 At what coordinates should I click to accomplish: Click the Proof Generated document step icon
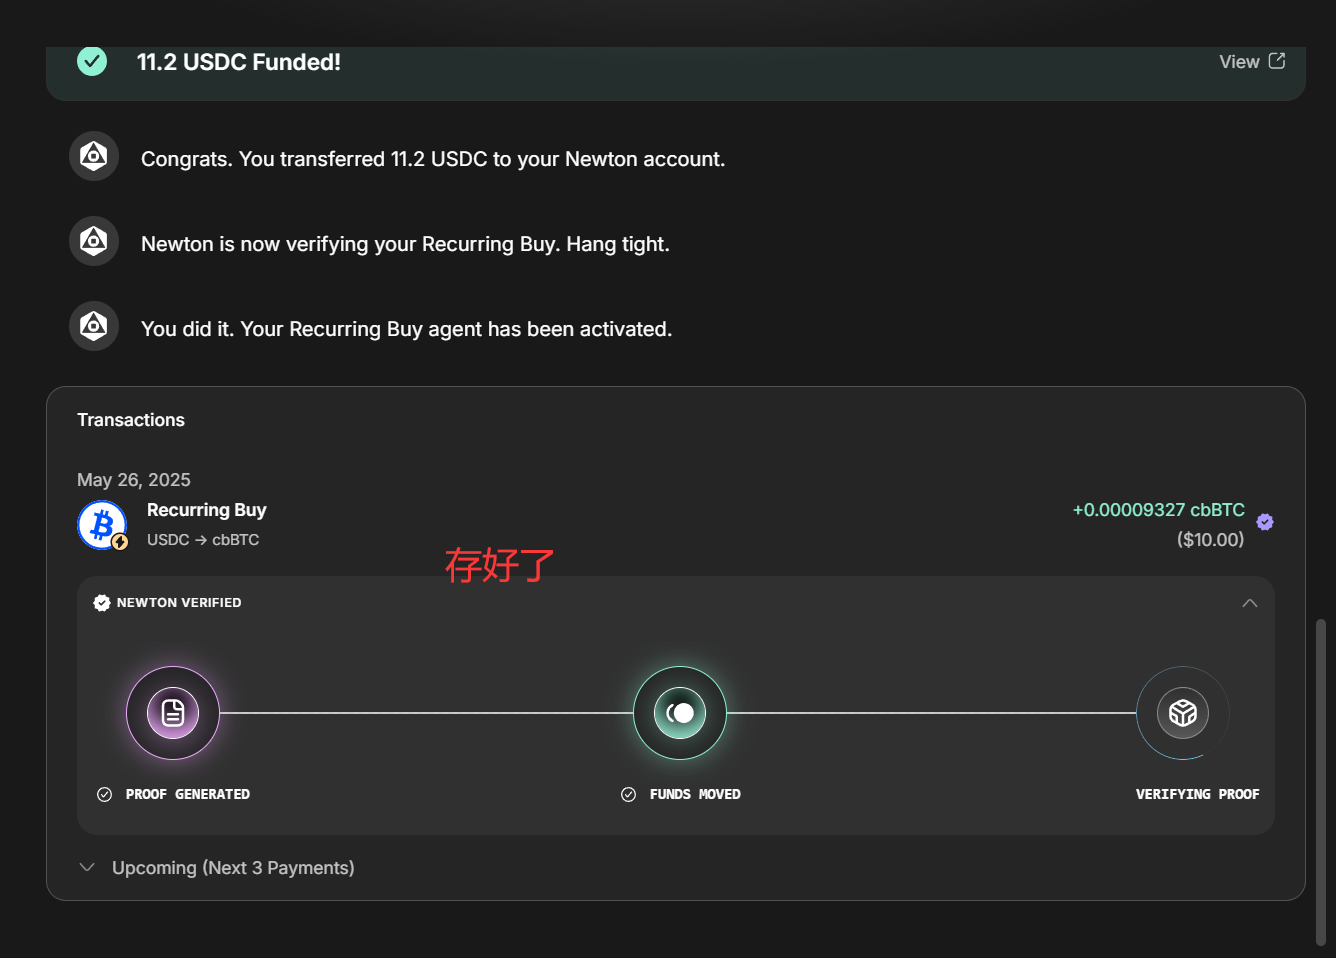pos(173,713)
